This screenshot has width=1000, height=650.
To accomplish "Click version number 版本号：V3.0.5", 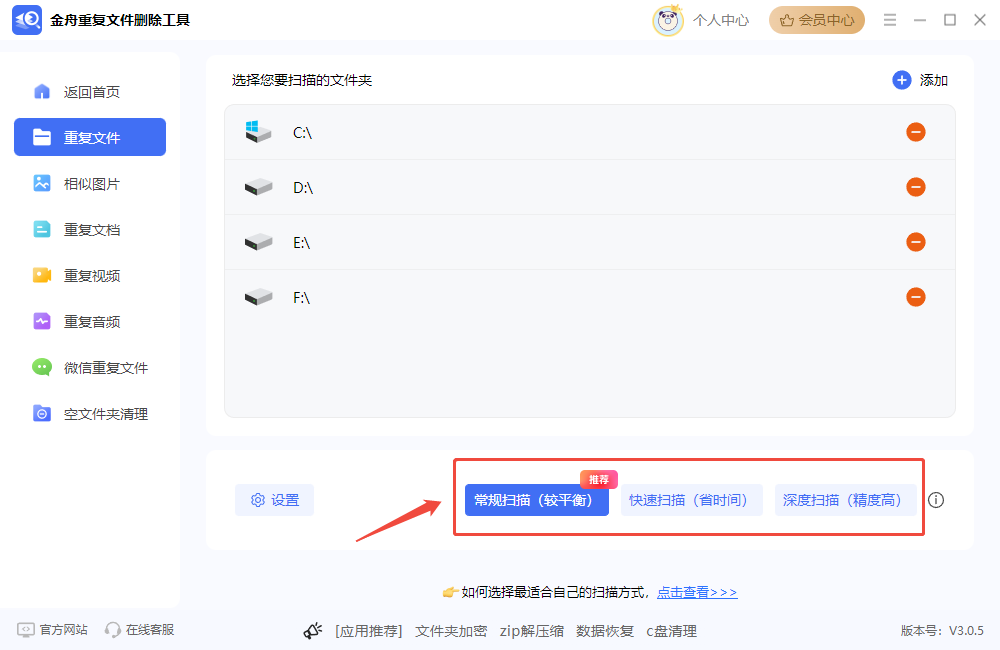I will tap(942, 631).
